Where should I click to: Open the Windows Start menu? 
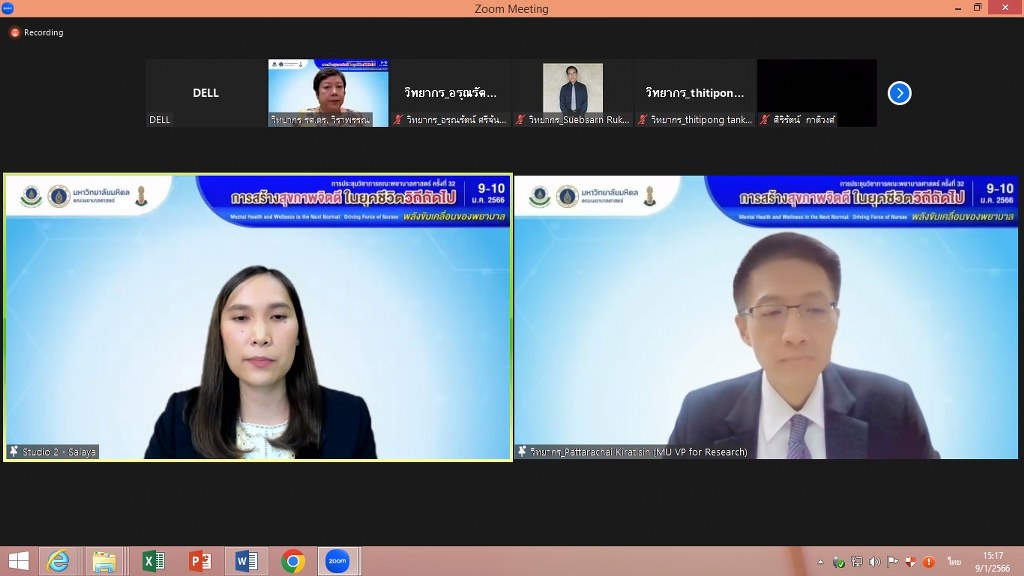pos(18,561)
